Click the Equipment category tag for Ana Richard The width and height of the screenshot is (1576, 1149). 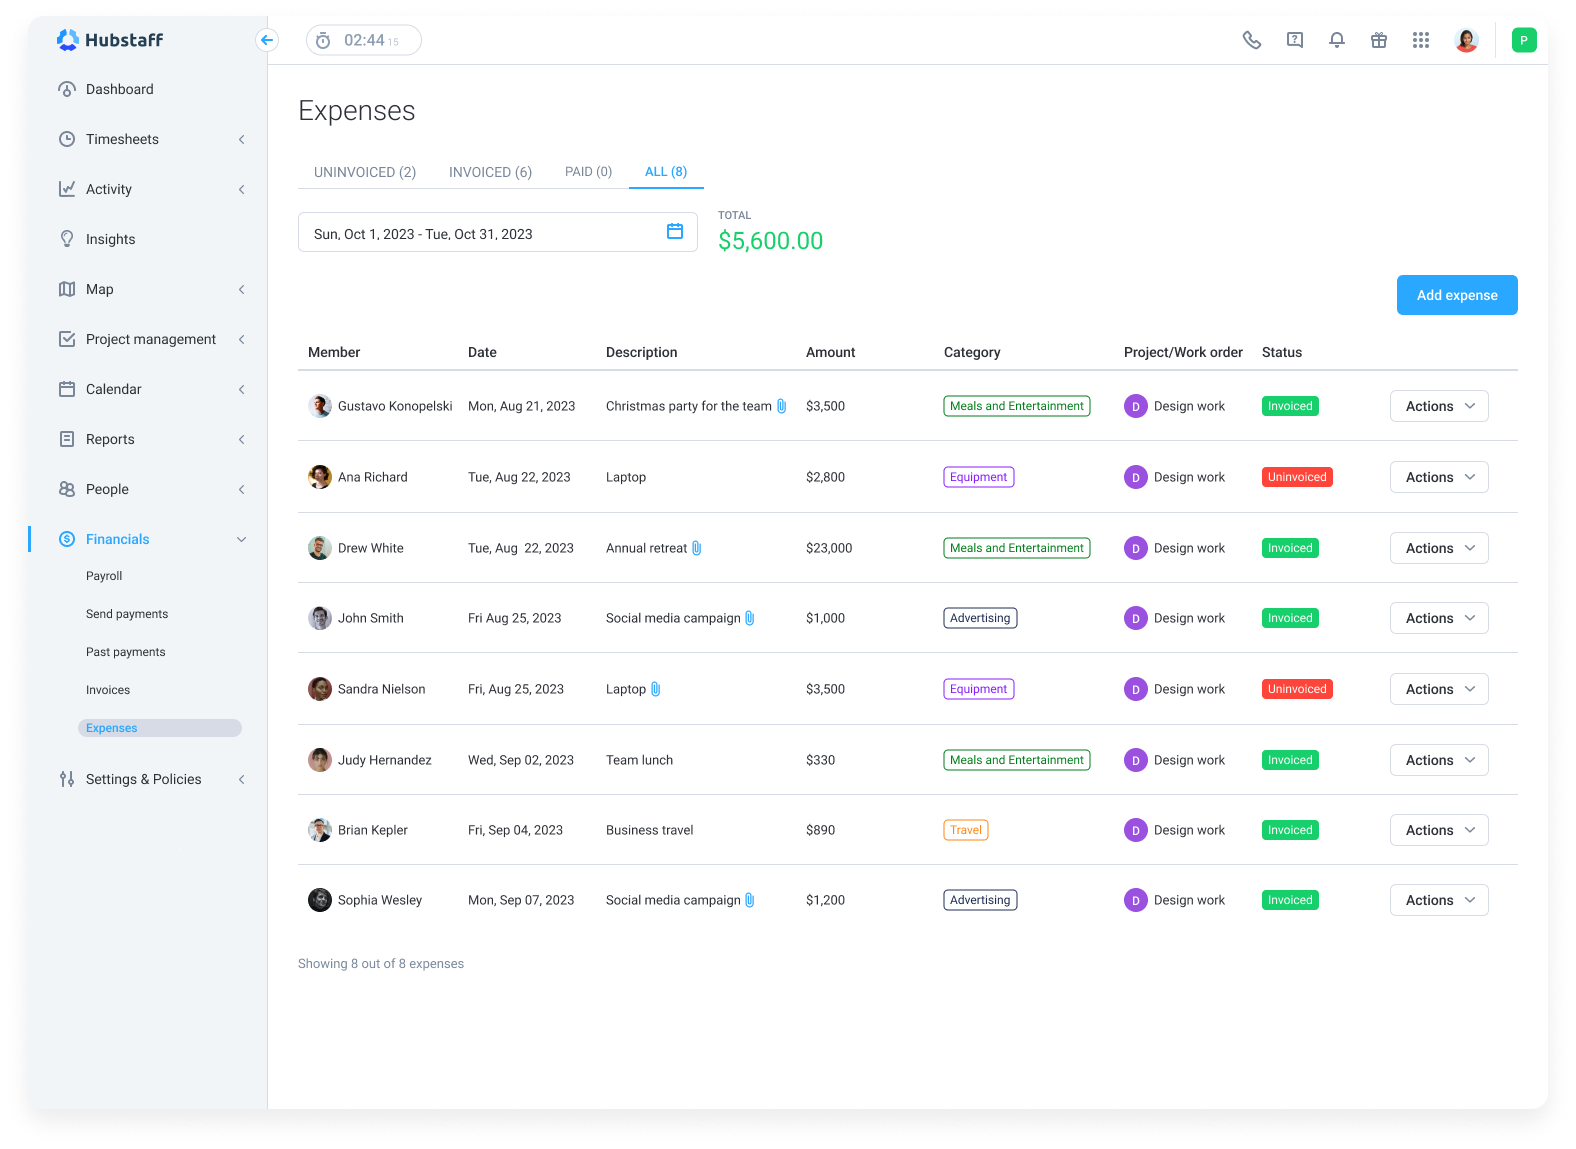[x=978, y=477]
